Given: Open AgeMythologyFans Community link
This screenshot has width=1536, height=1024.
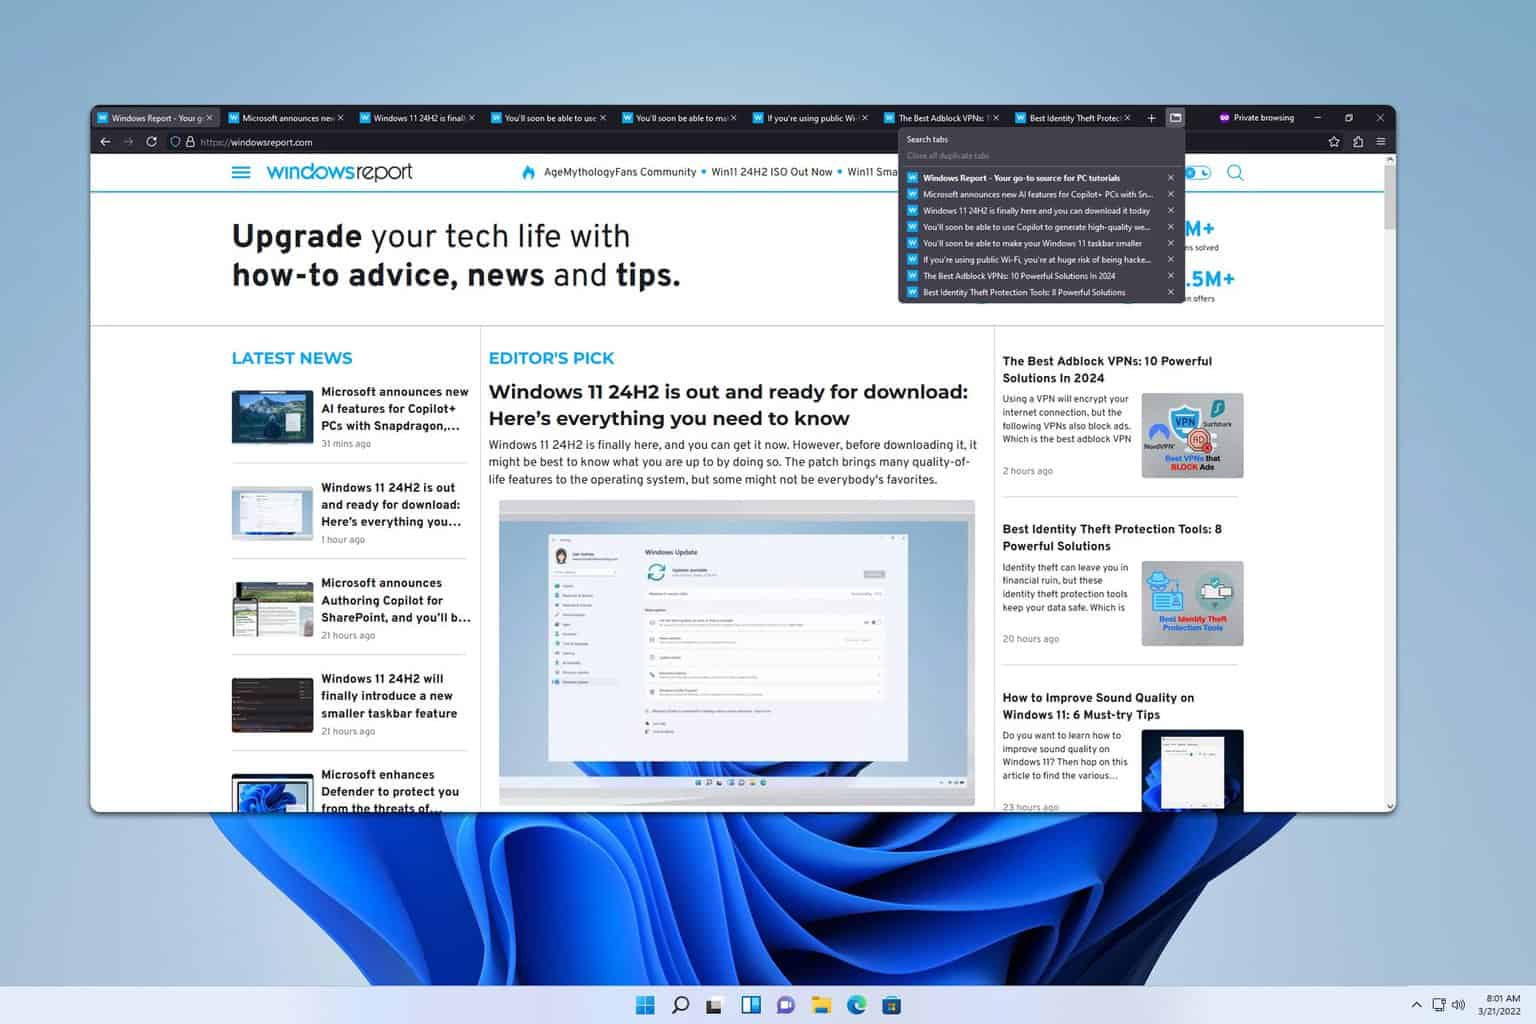Looking at the screenshot, I should point(620,172).
